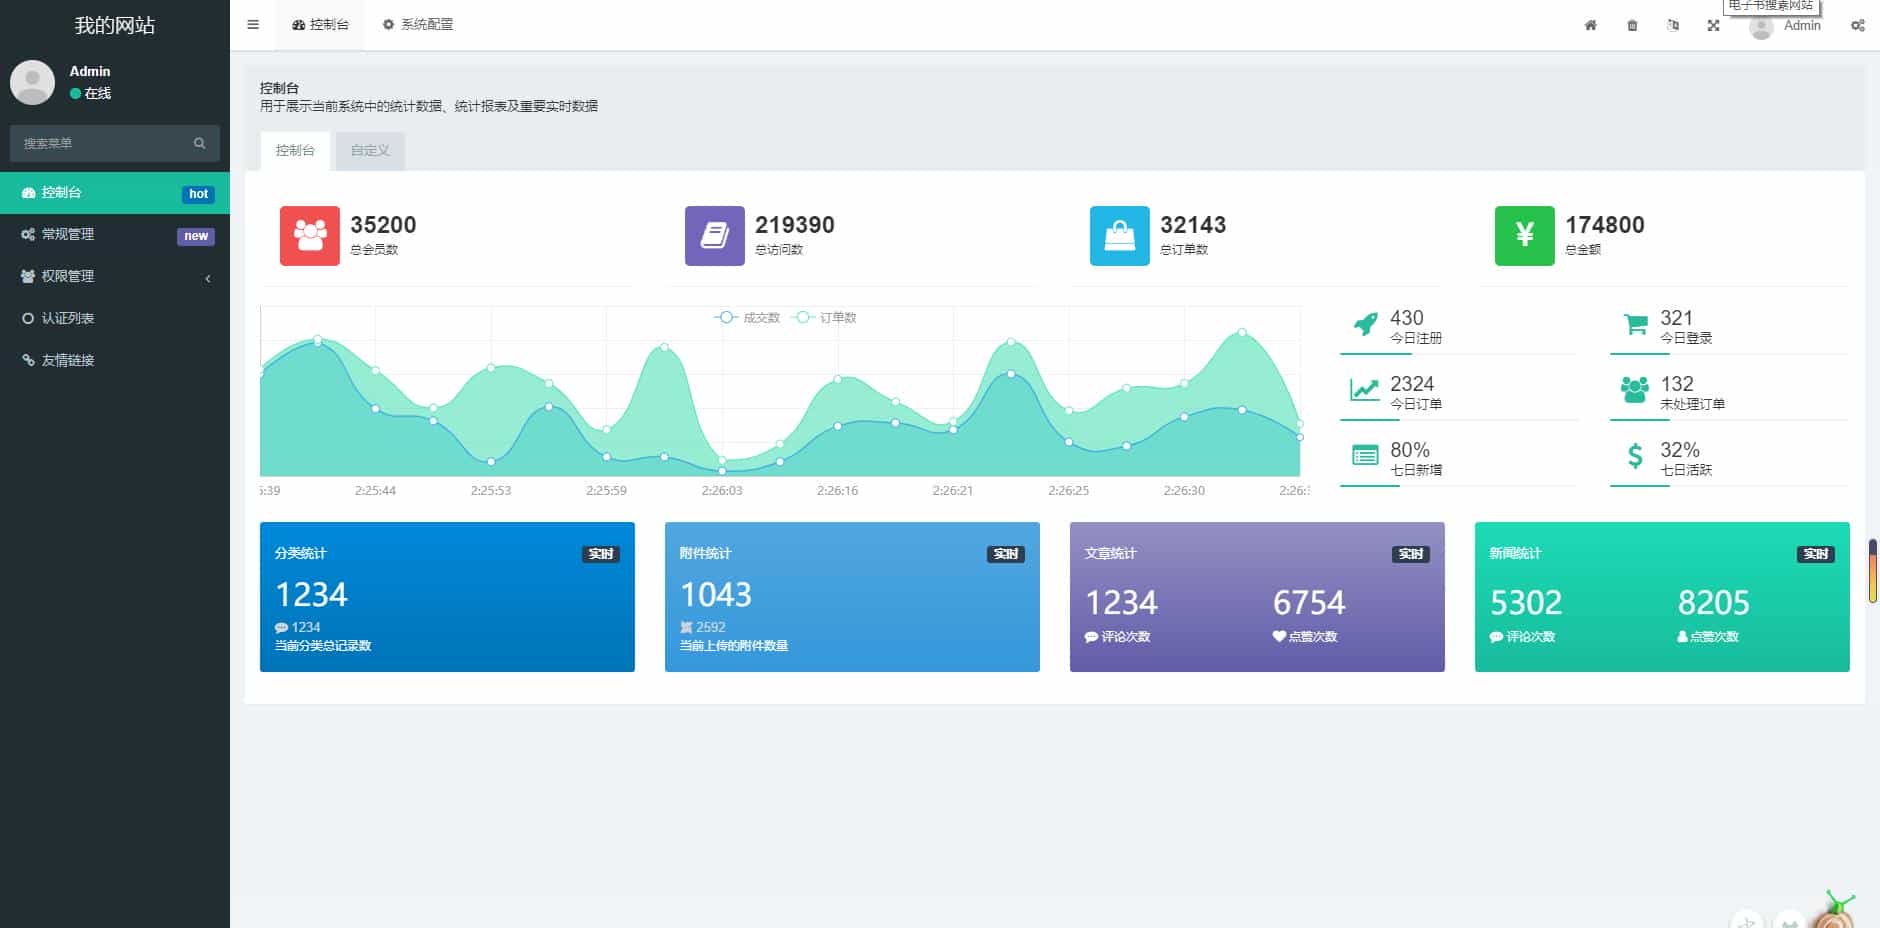Click the clear cache trash icon in toolbar

[x=1633, y=25]
